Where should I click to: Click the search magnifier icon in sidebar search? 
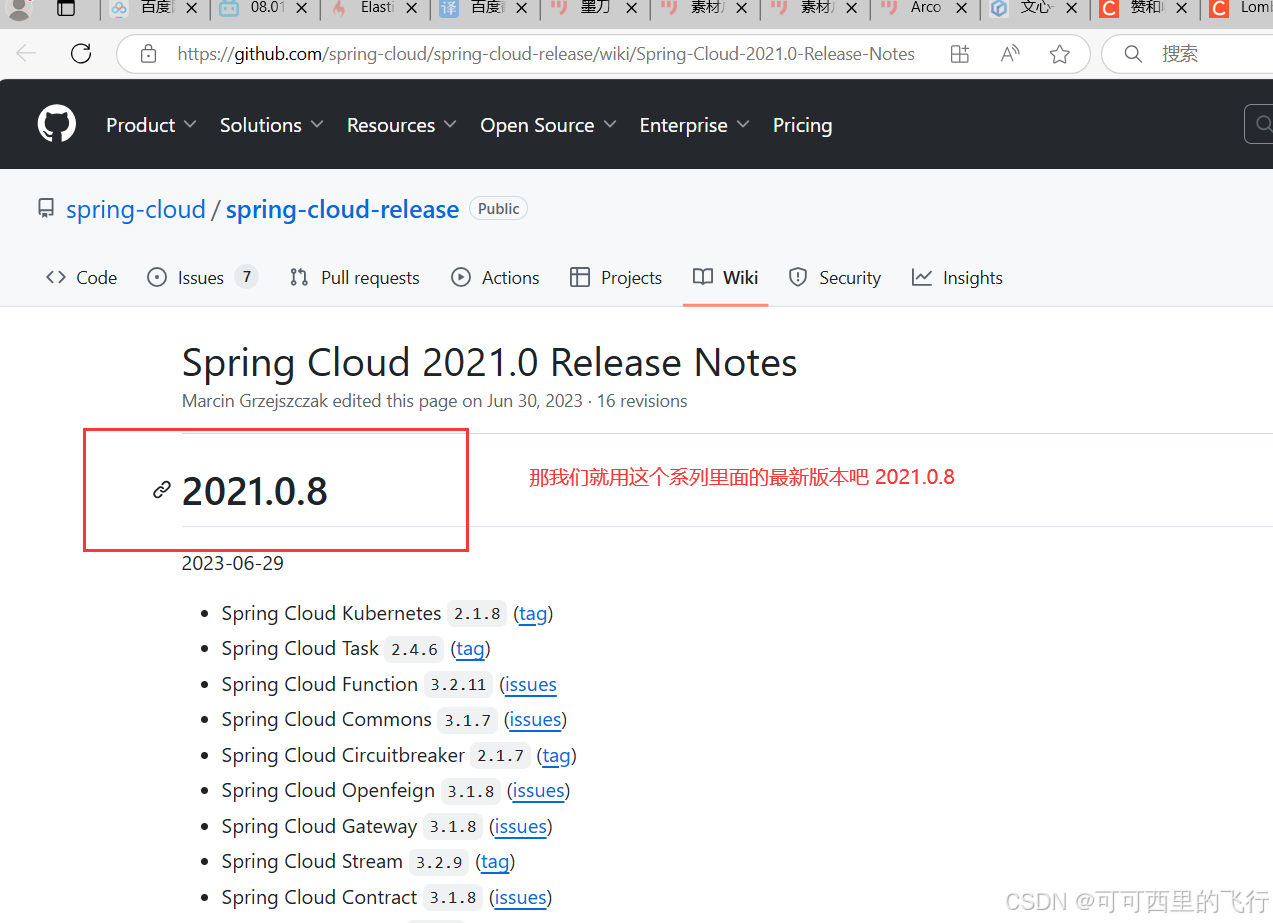pos(1133,54)
